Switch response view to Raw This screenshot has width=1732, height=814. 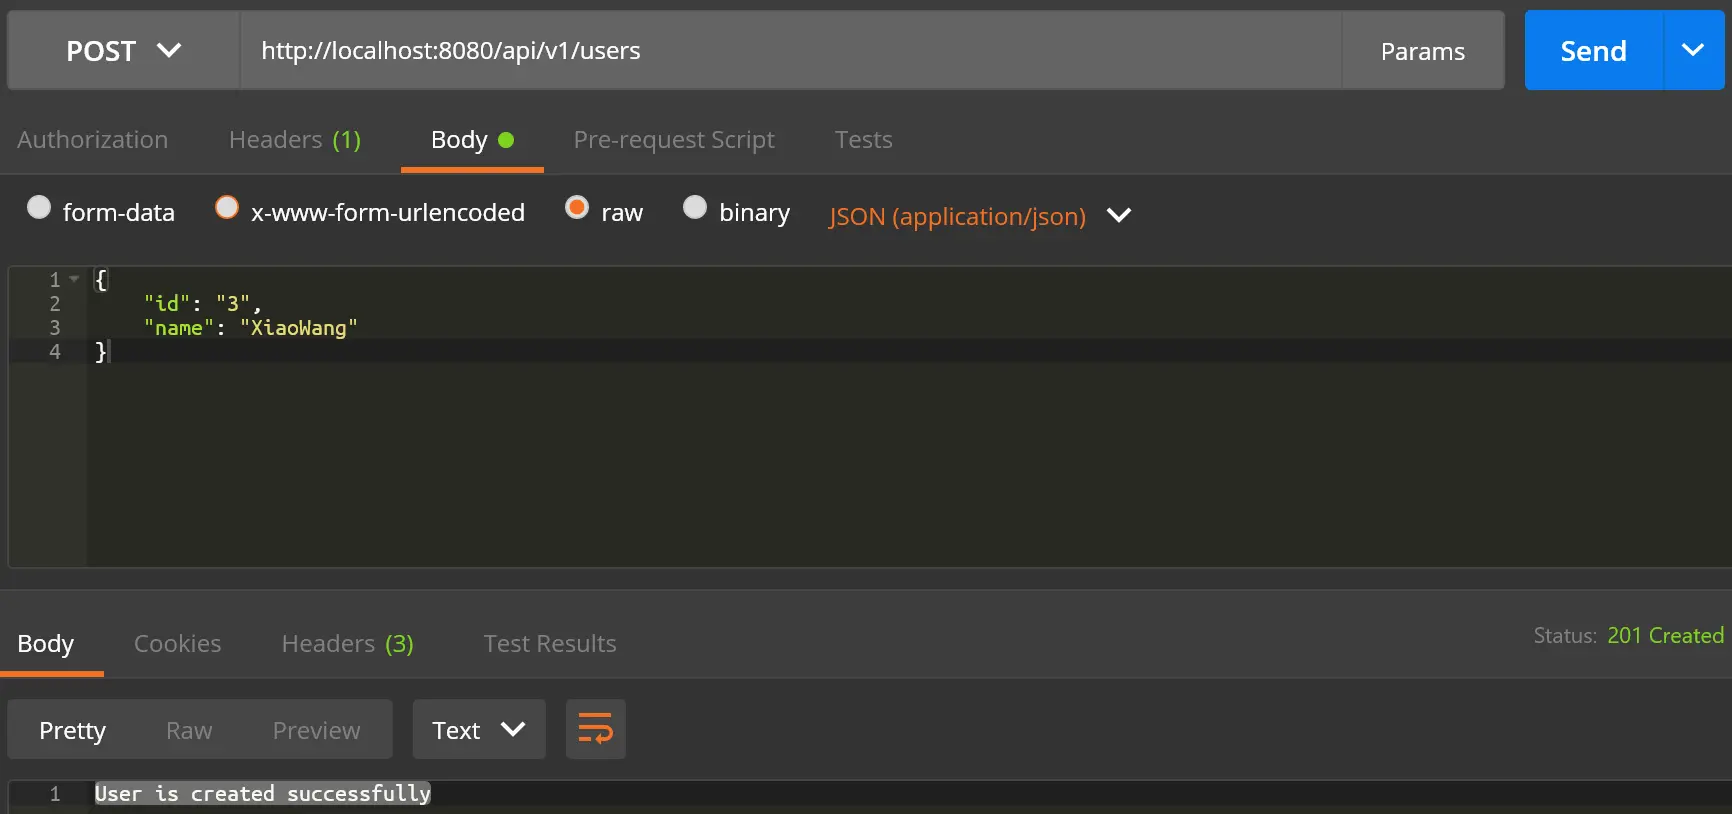point(189,731)
